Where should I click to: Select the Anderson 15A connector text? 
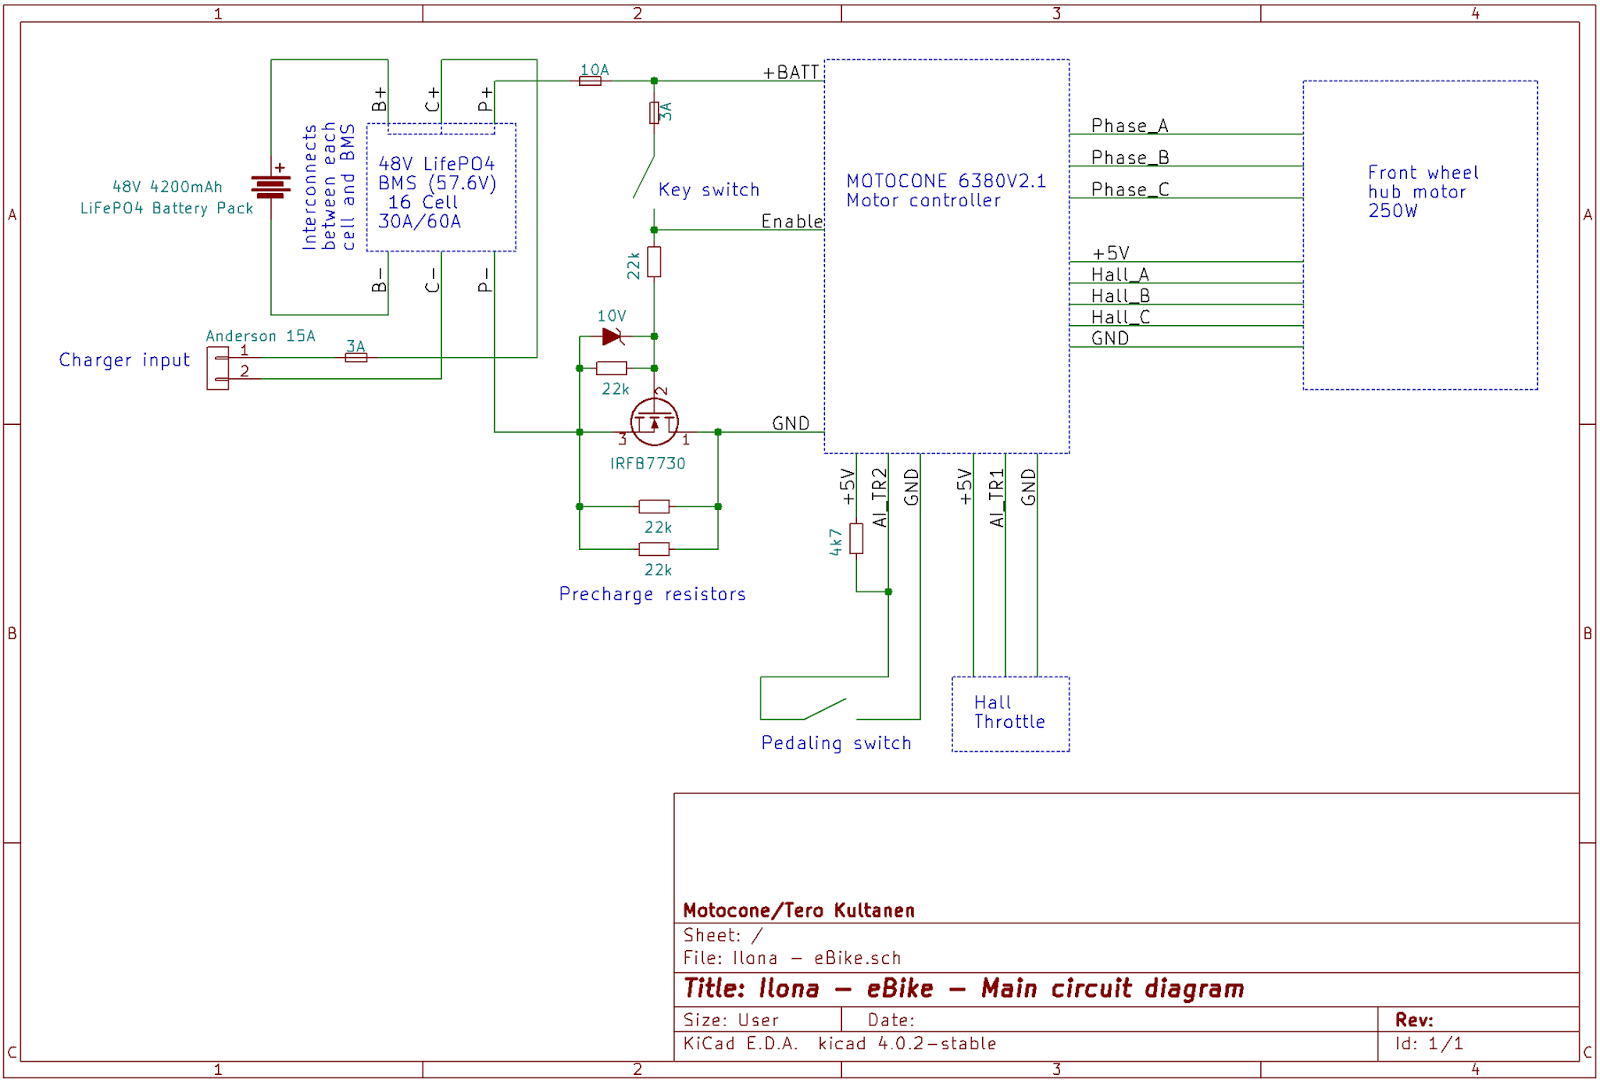click(x=260, y=336)
